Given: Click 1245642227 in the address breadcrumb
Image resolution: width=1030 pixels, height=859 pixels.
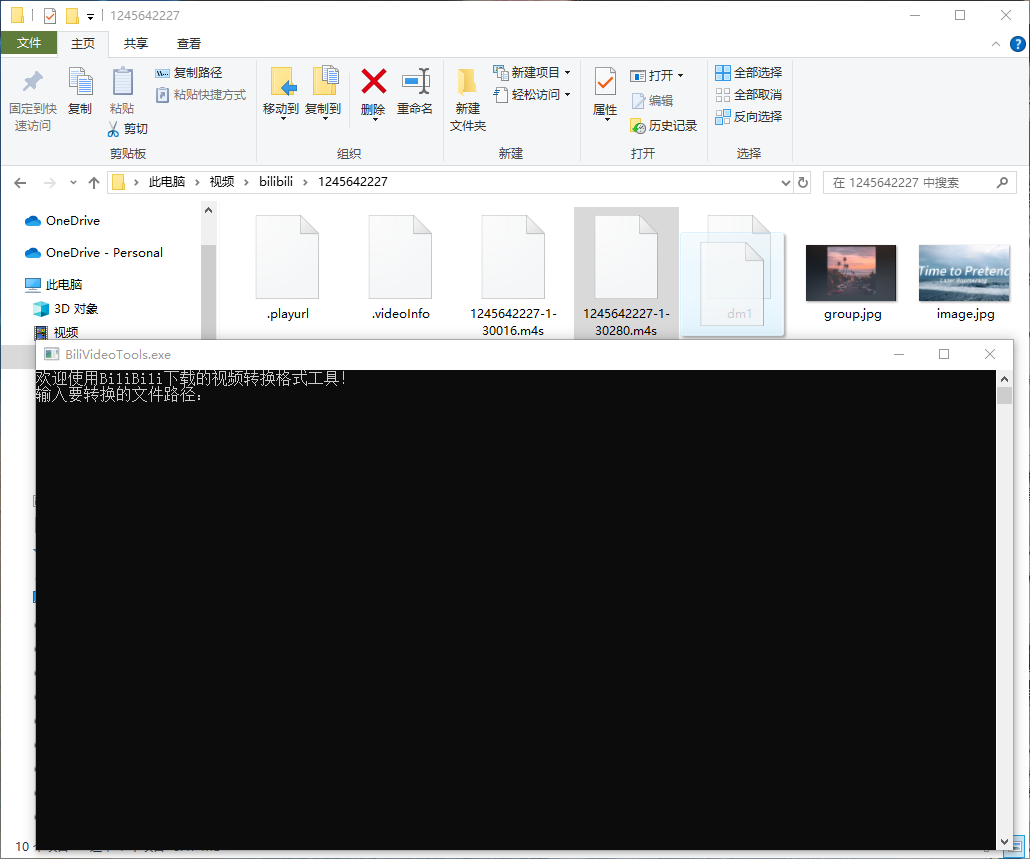Looking at the screenshot, I should pyautogui.click(x=353, y=182).
